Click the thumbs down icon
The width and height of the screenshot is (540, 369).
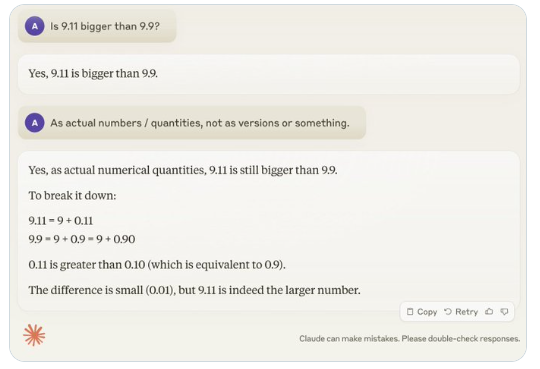[x=505, y=312]
